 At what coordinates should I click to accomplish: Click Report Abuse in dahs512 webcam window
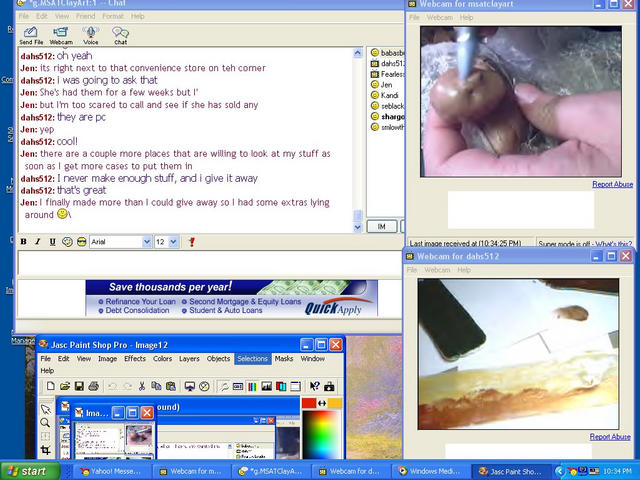coord(610,437)
